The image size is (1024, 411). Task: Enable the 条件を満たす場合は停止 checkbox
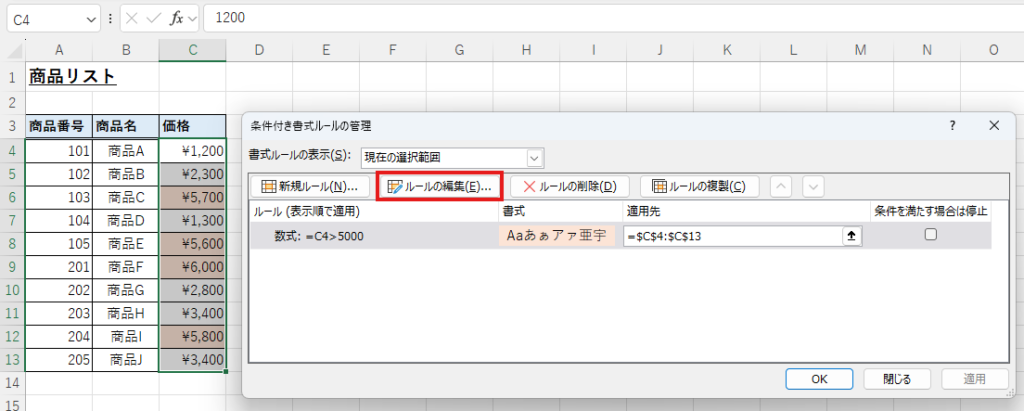930,235
